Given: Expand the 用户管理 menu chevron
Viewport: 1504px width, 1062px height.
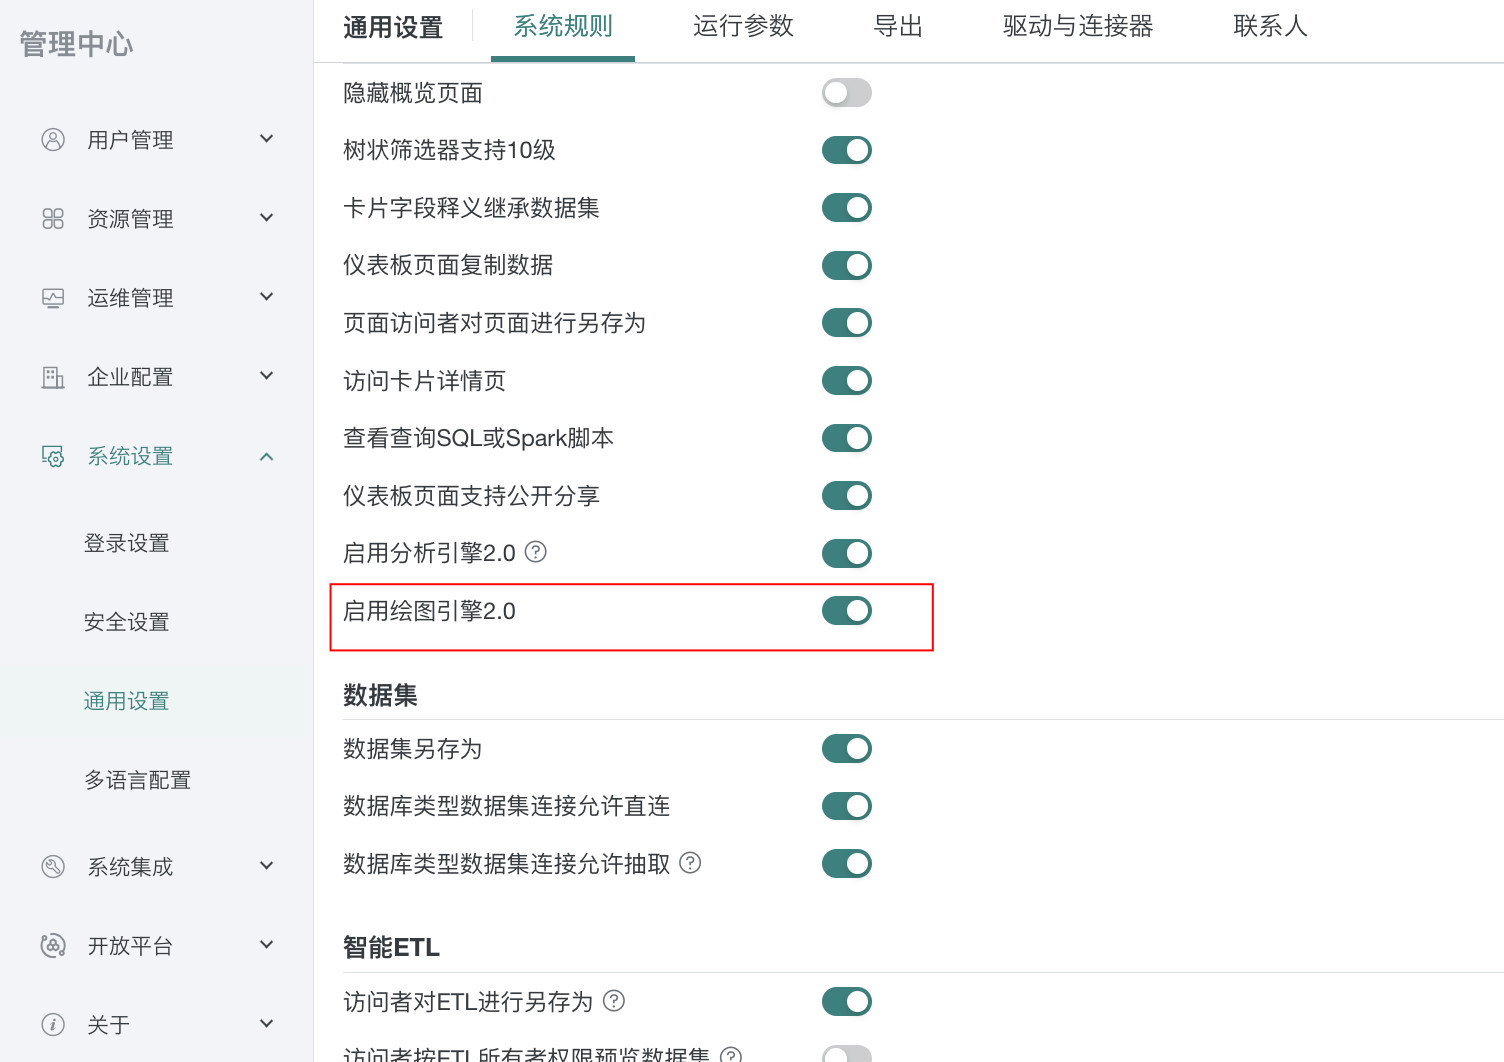Looking at the screenshot, I should click(266, 139).
